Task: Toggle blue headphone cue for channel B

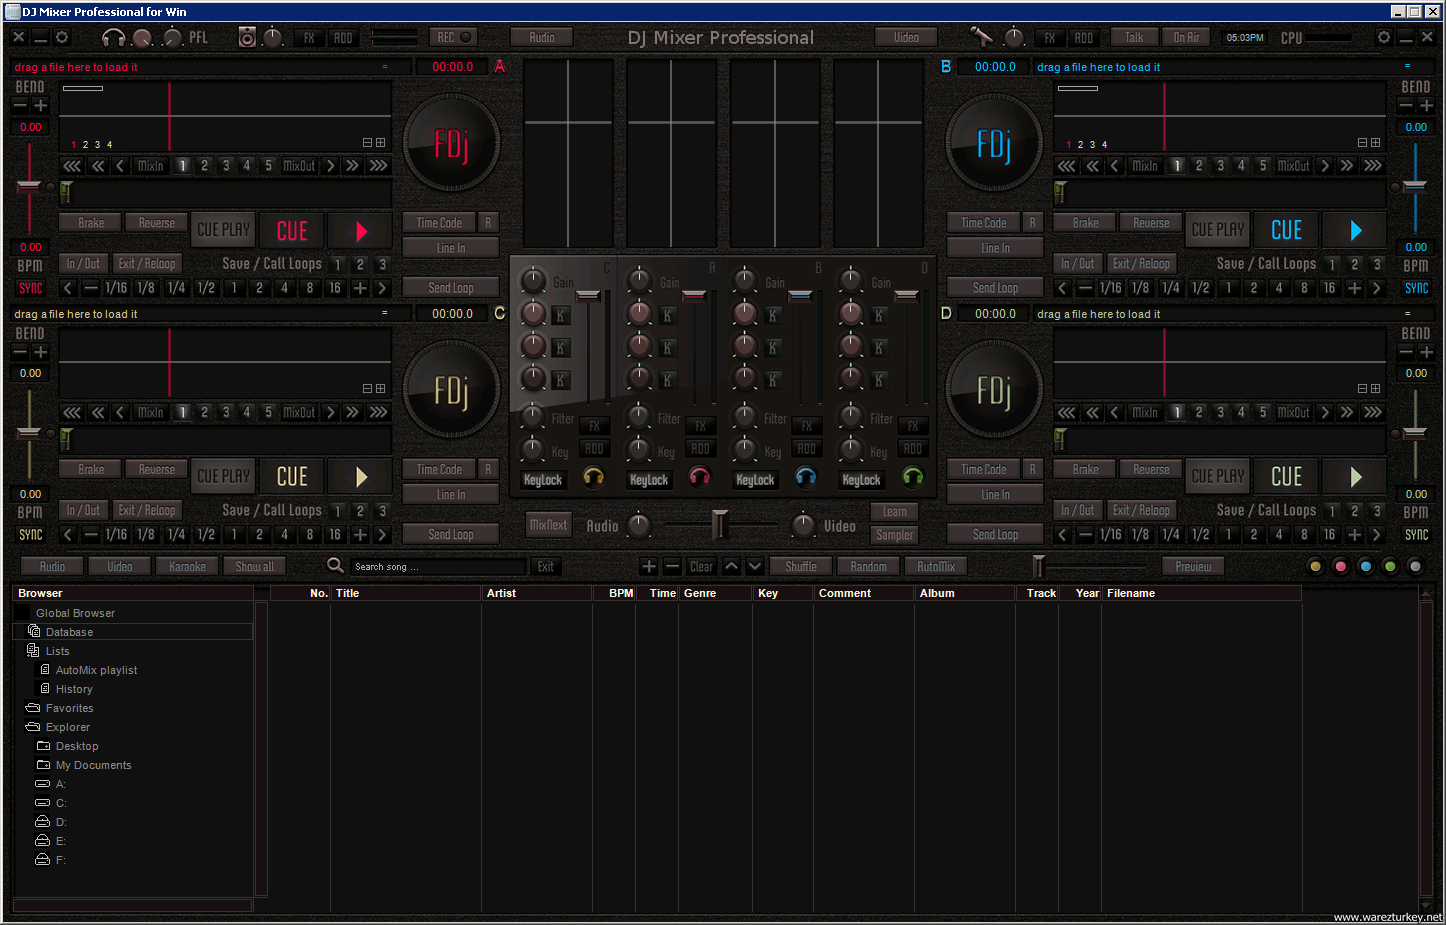Action: pyautogui.click(x=806, y=477)
